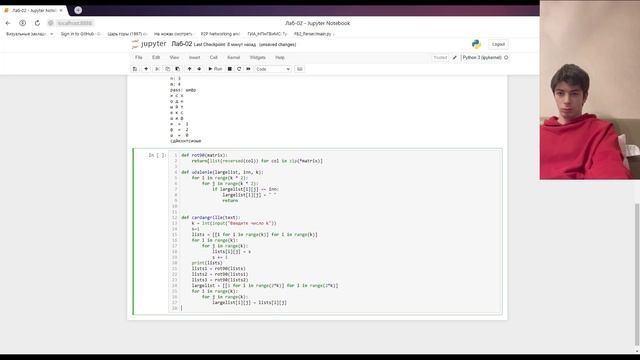Viewport: 640px width, 360px height.
Task: Run the selected cell
Action: click(x=215, y=69)
